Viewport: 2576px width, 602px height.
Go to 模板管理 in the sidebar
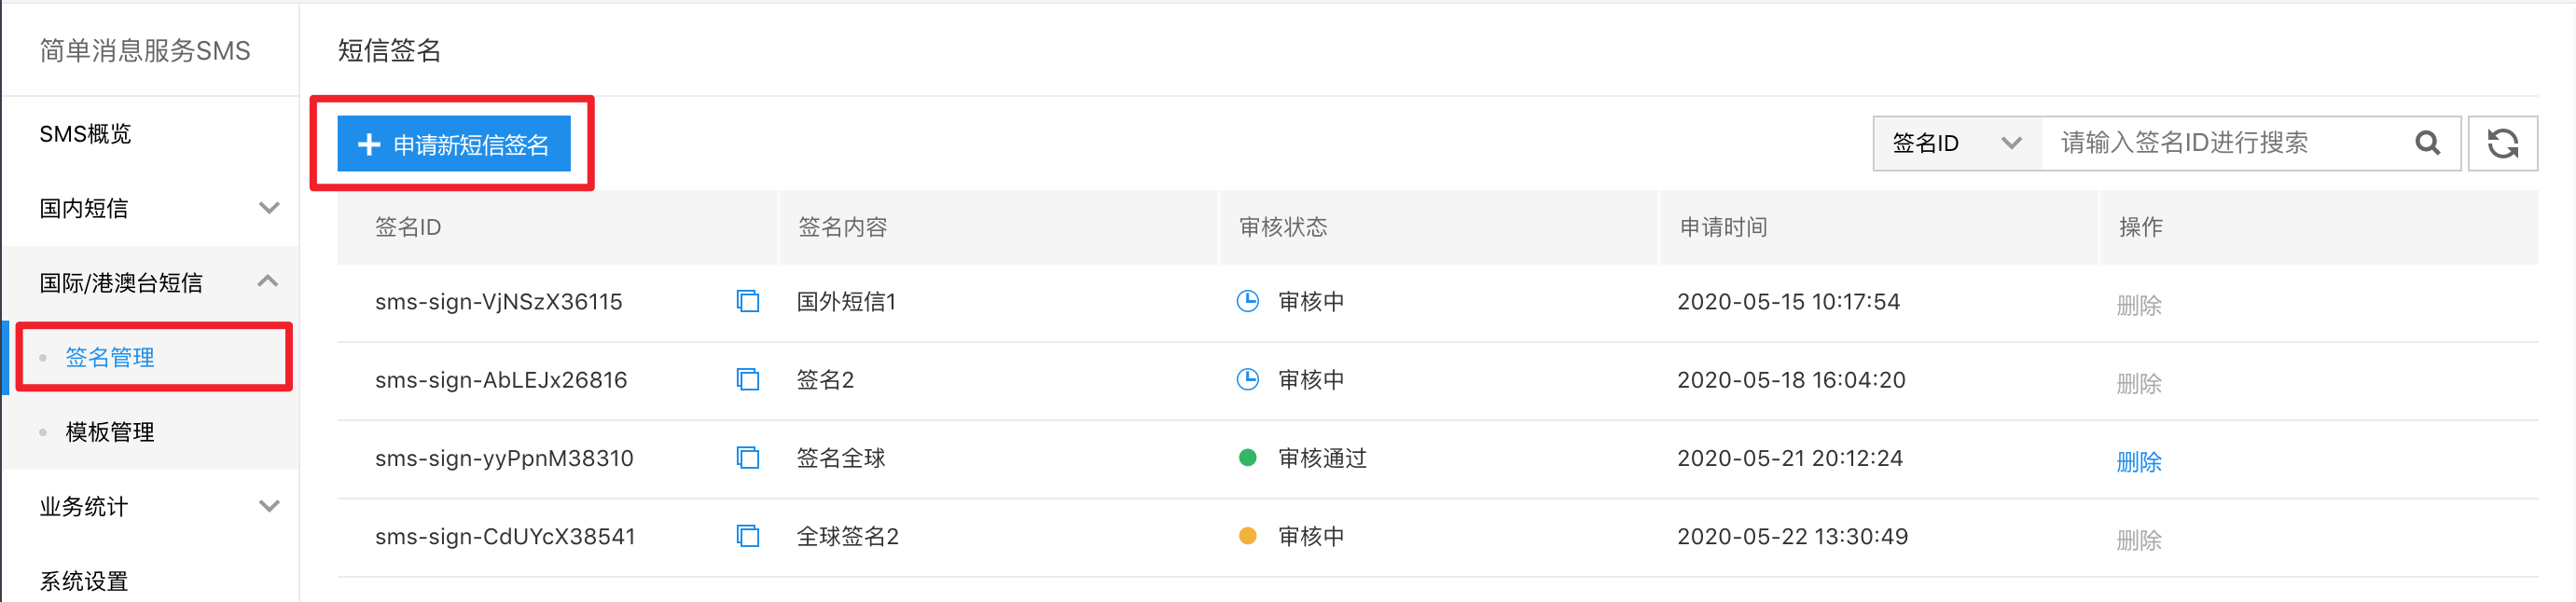coord(110,432)
